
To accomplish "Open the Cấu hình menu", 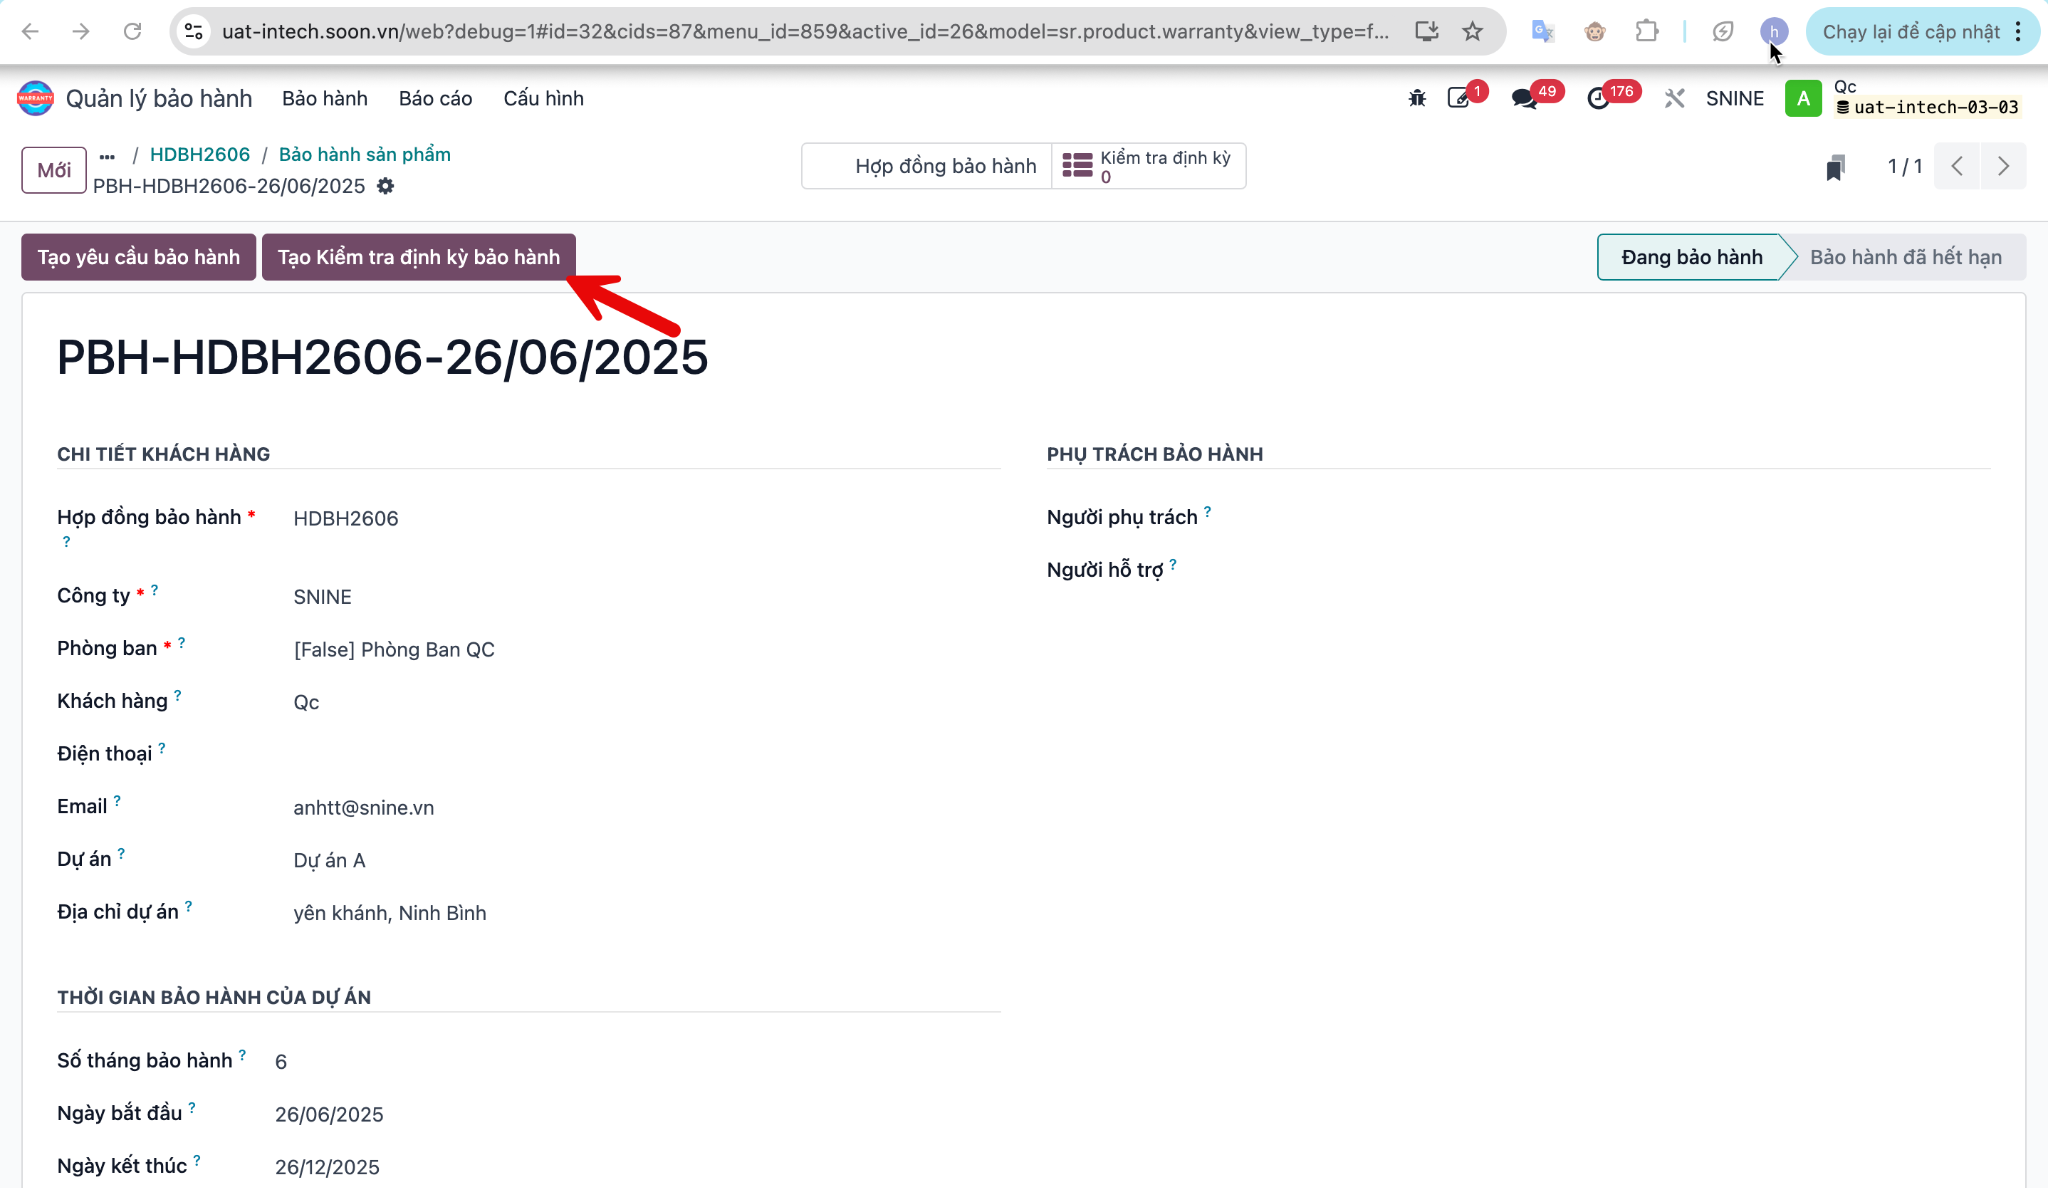I will [543, 98].
